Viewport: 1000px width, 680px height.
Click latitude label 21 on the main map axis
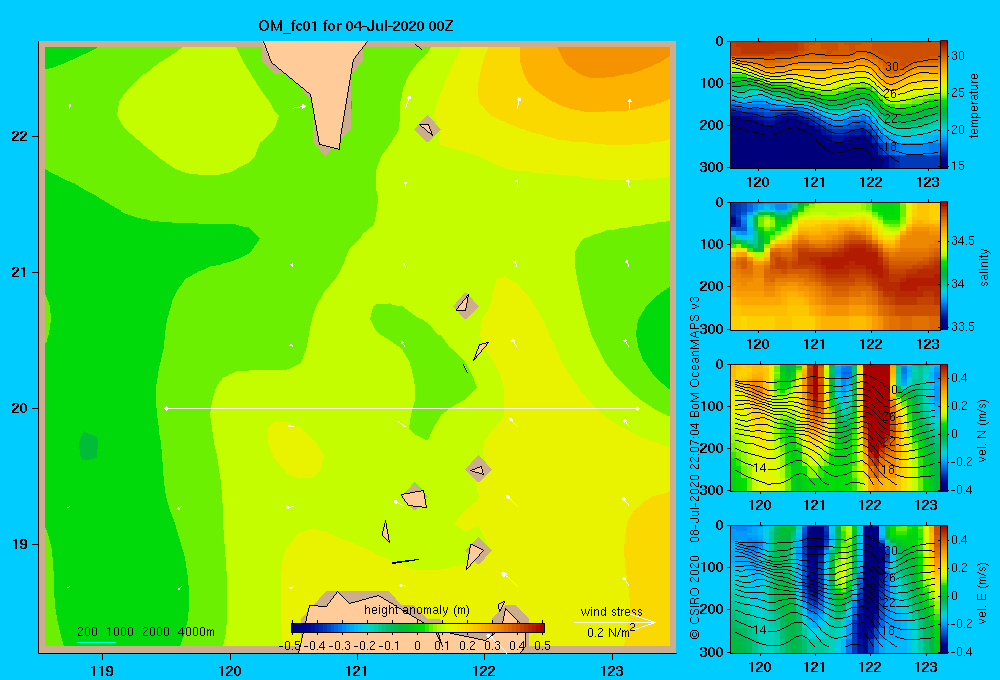click(x=20, y=272)
